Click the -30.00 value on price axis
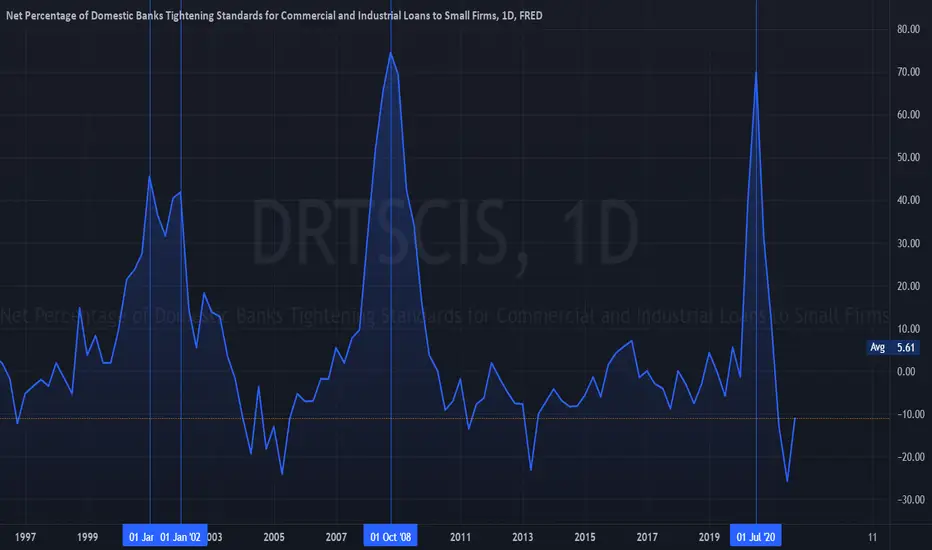Viewport: 932px width, 550px height. click(x=909, y=500)
